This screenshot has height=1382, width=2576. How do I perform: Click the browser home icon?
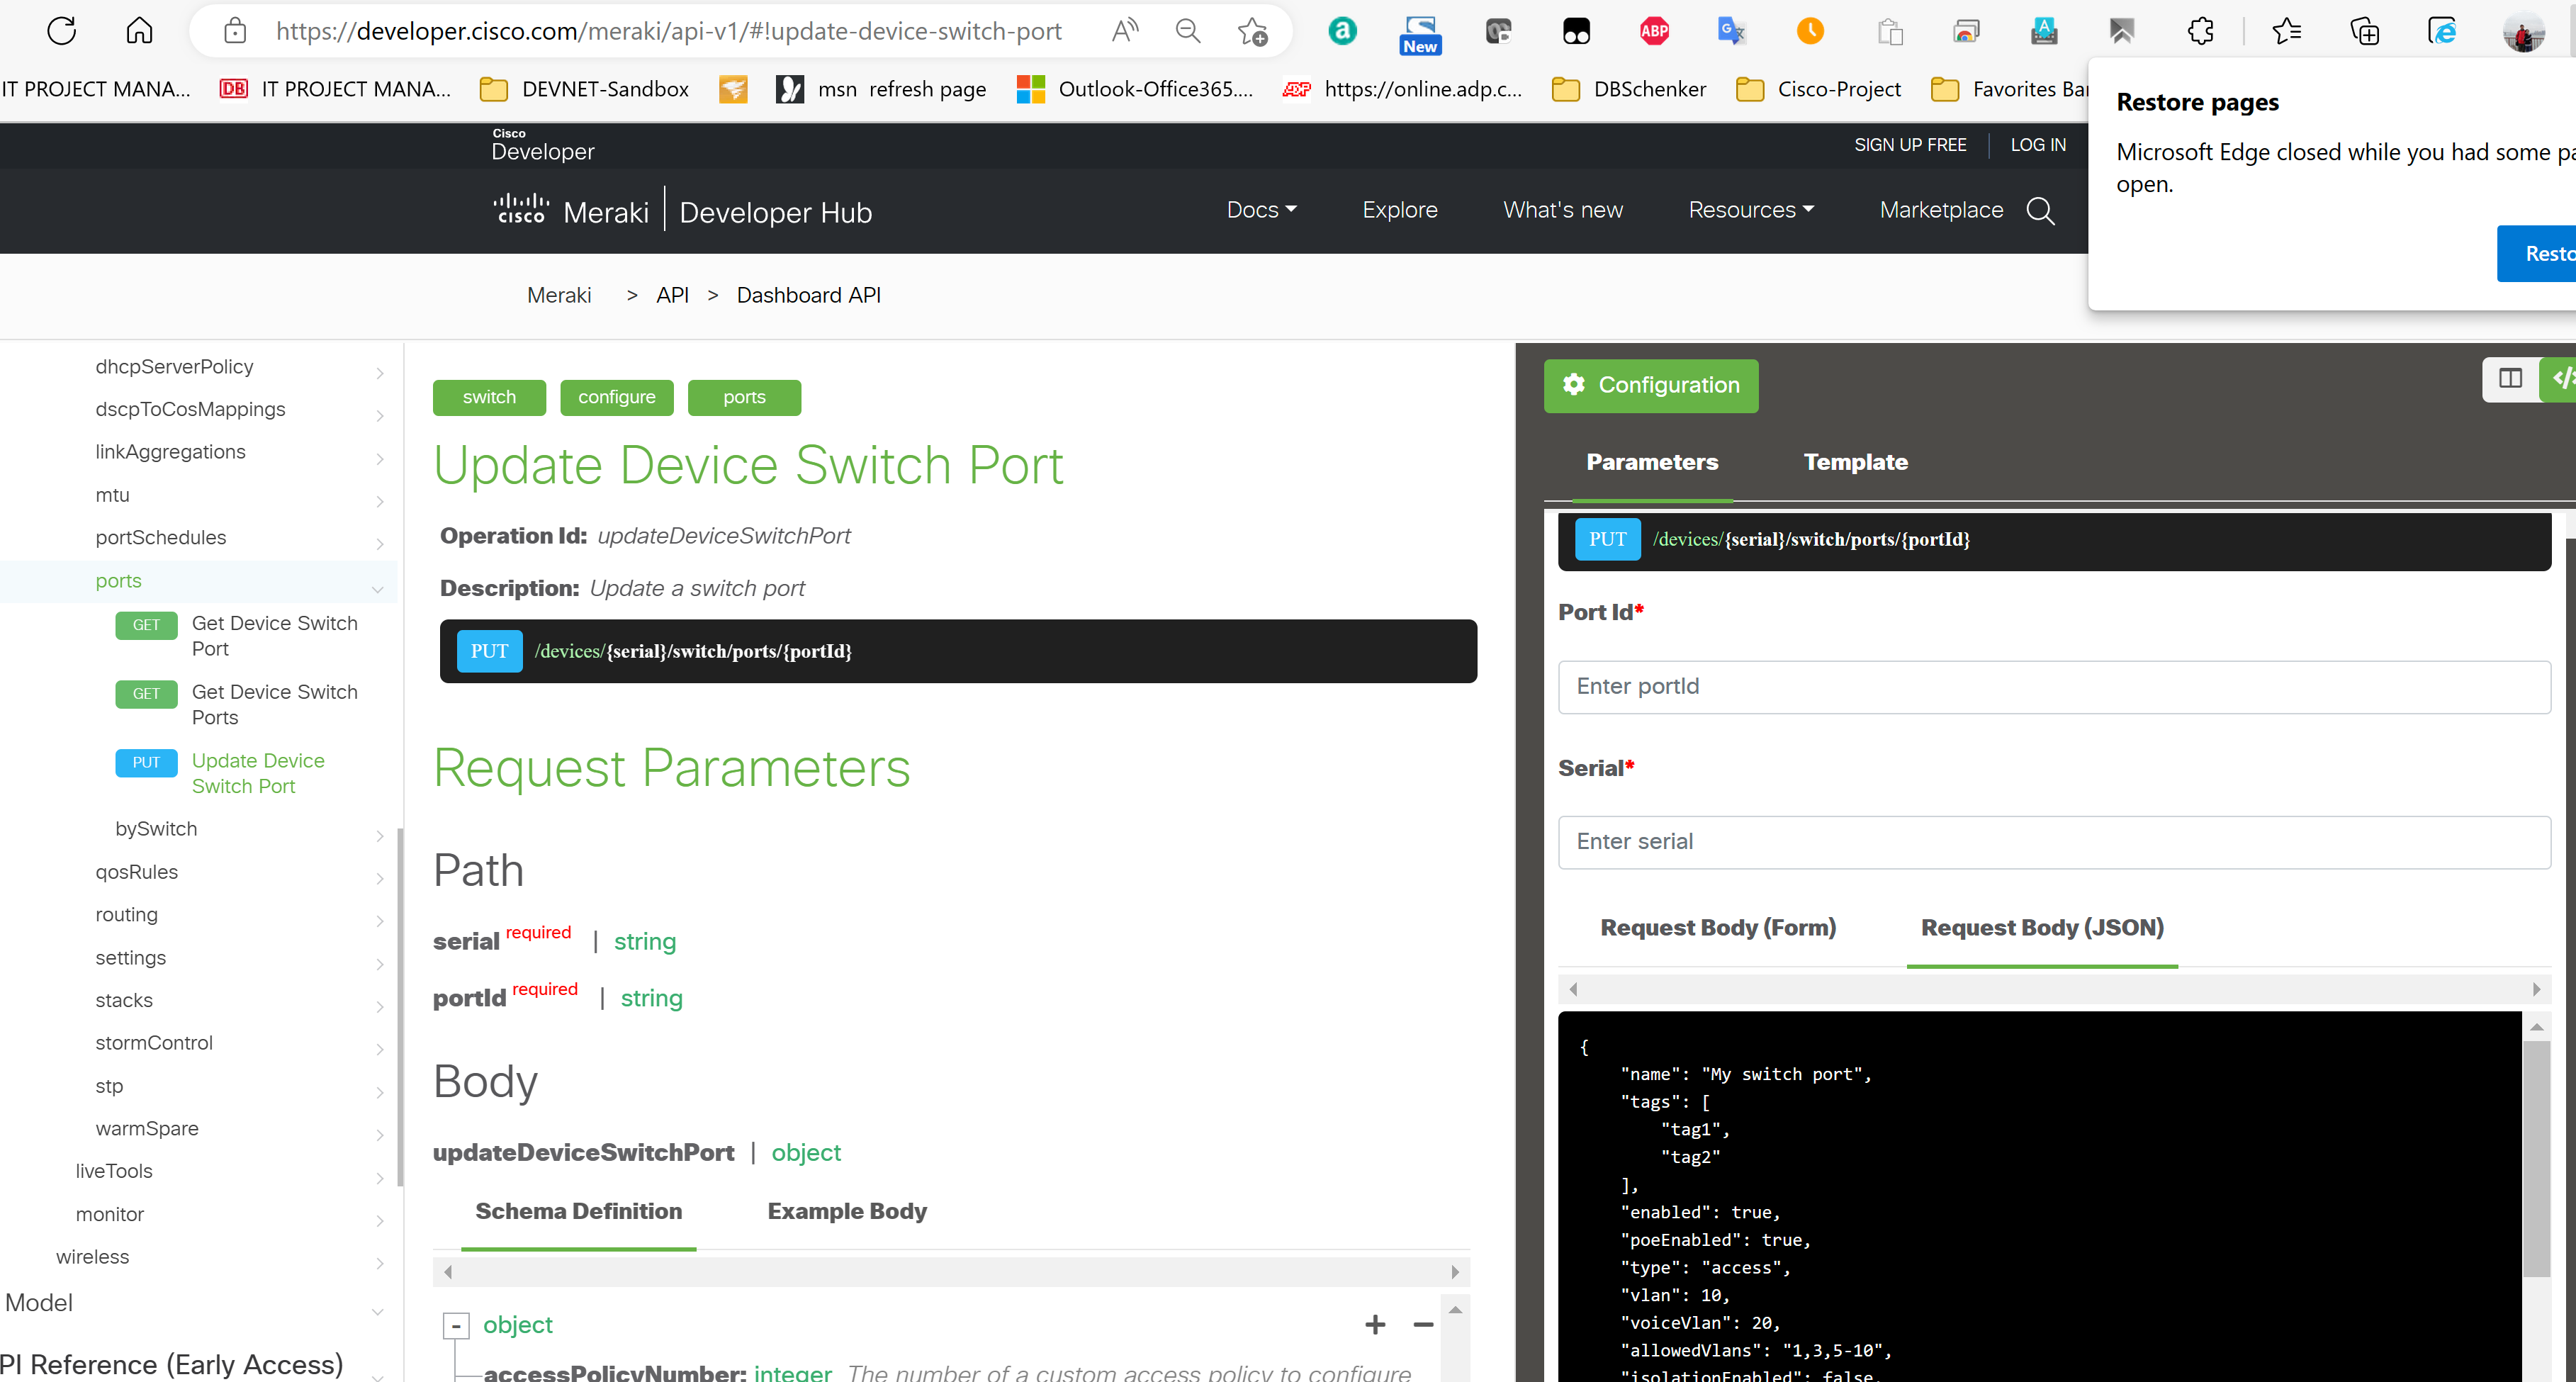[x=139, y=31]
